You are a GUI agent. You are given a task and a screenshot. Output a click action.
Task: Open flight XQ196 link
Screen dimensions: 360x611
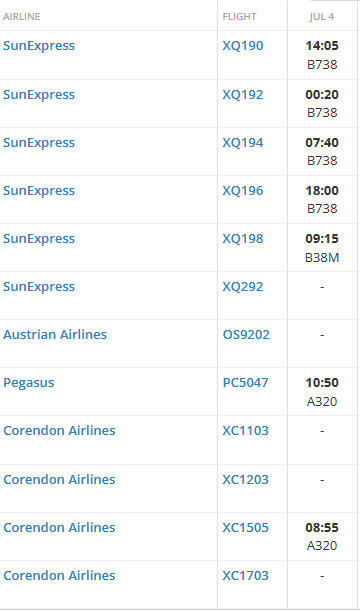(x=243, y=191)
